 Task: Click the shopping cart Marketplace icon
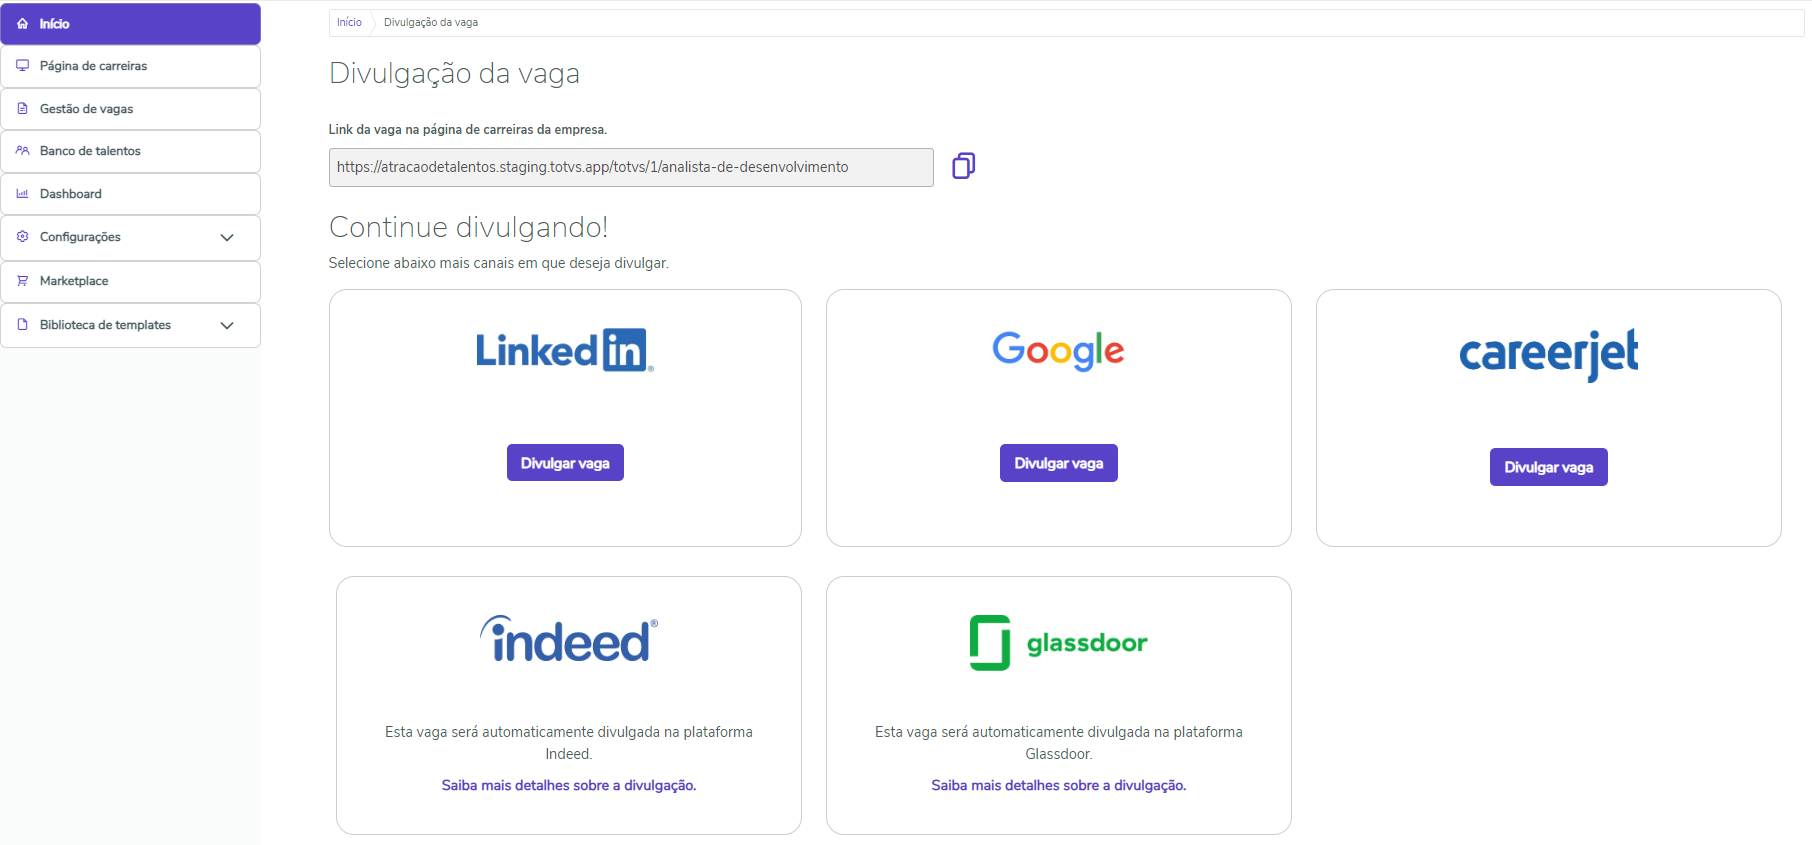coord(23,281)
